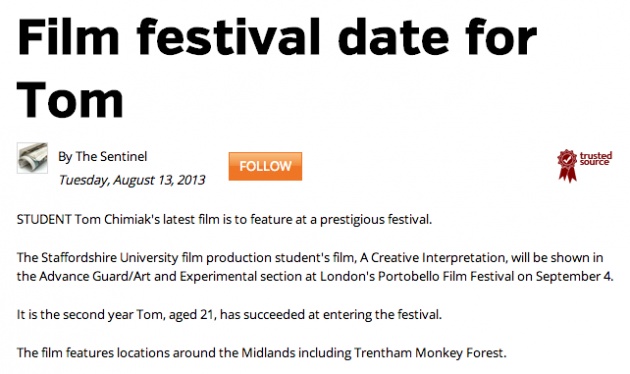Open The Sentinel author name link
This screenshot has width=630, height=374.
coord(111,156)
